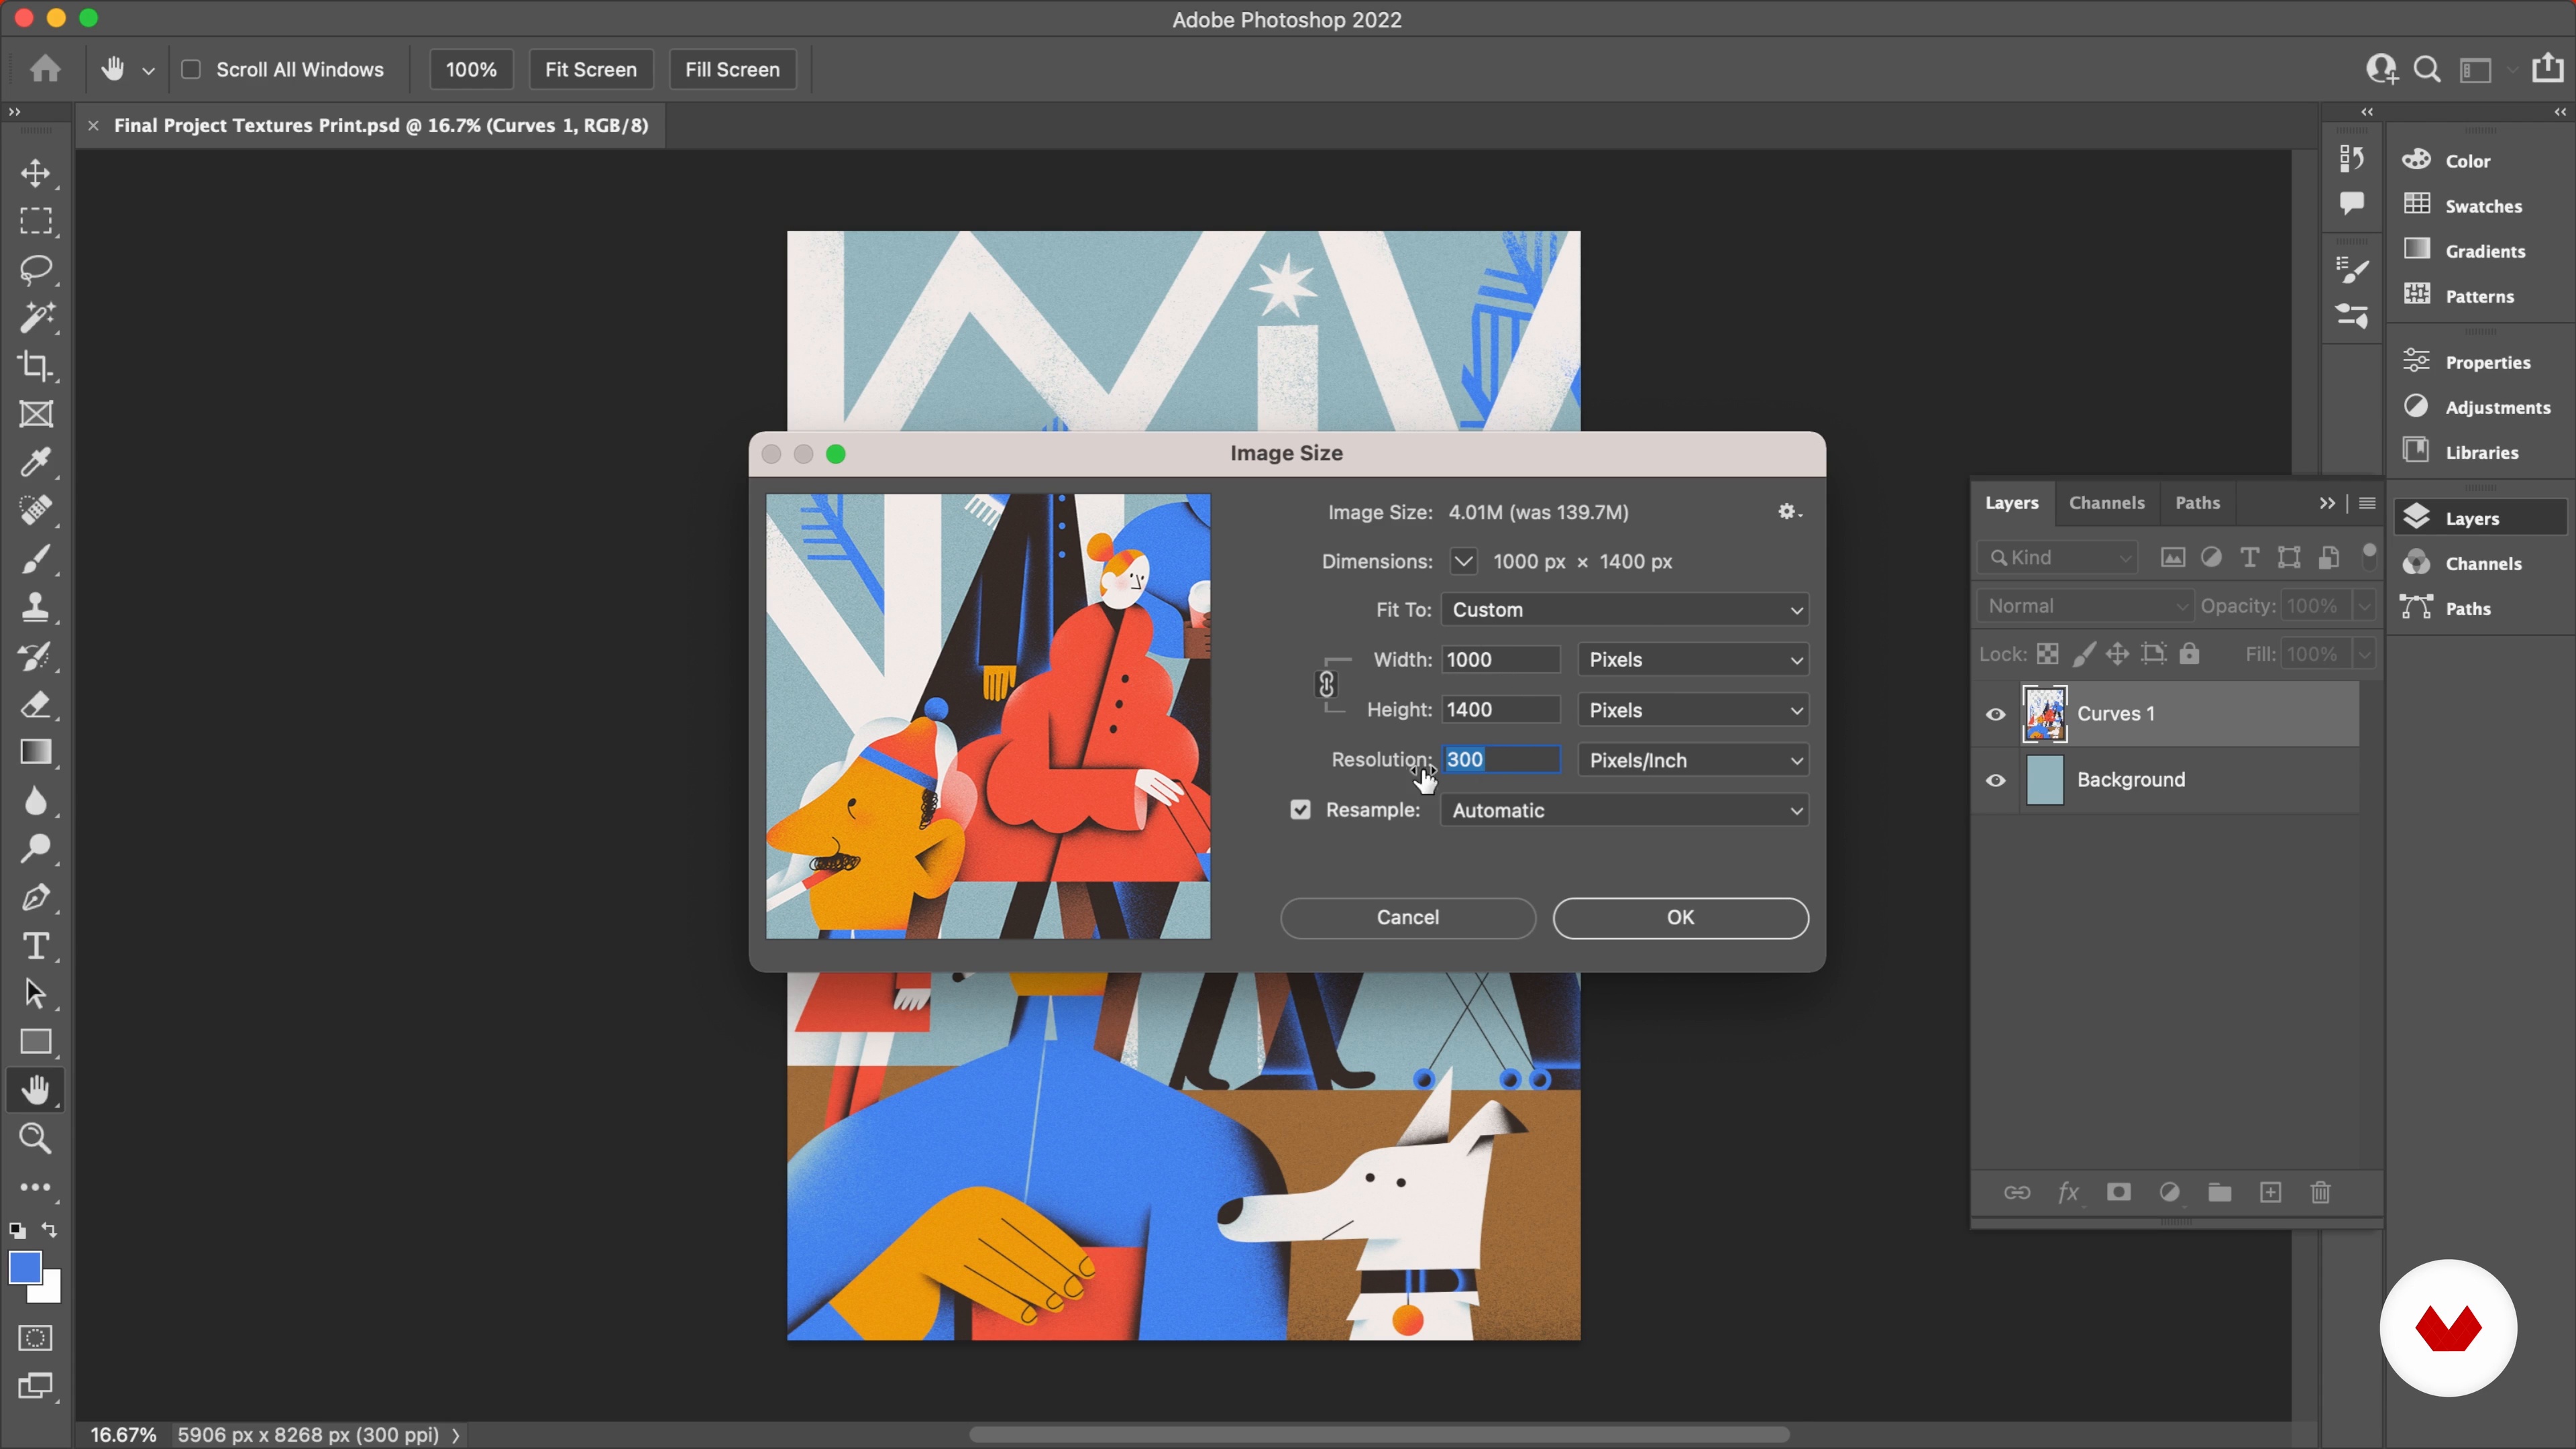Select the Crop tool

tap(36, 366)
